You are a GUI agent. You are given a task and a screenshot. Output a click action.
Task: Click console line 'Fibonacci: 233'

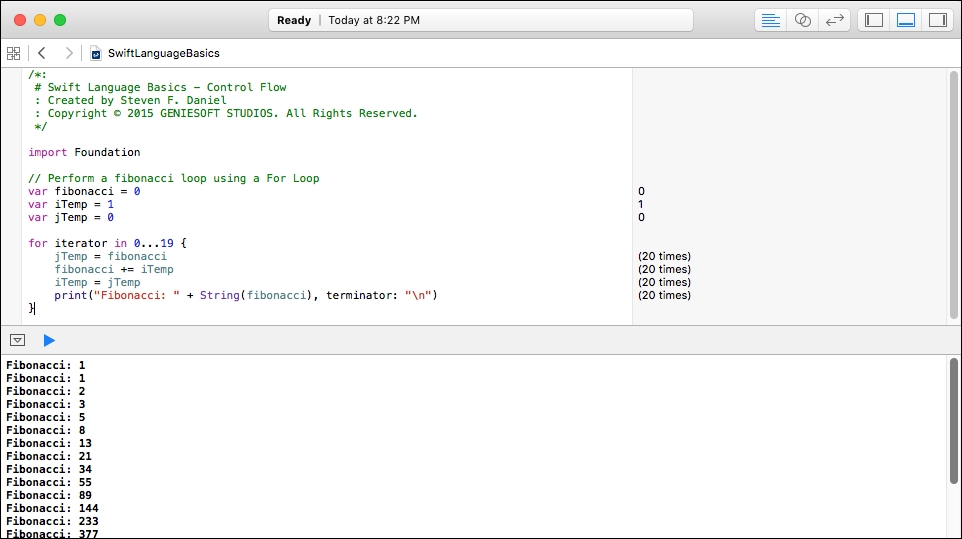[52, 521]
